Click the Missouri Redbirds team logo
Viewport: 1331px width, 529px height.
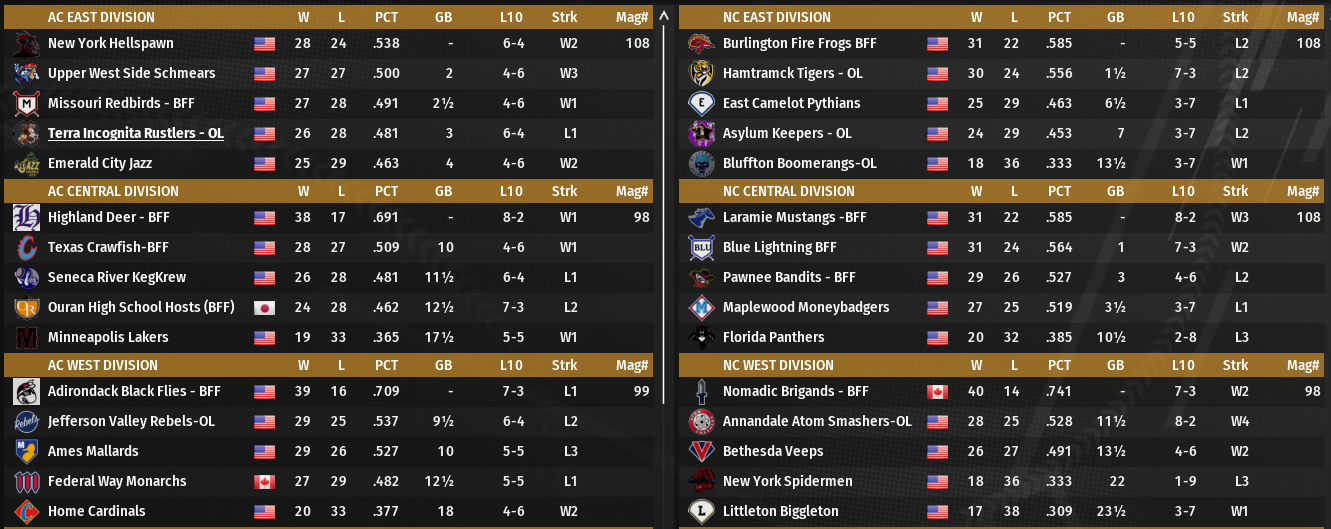coord(26,104)
